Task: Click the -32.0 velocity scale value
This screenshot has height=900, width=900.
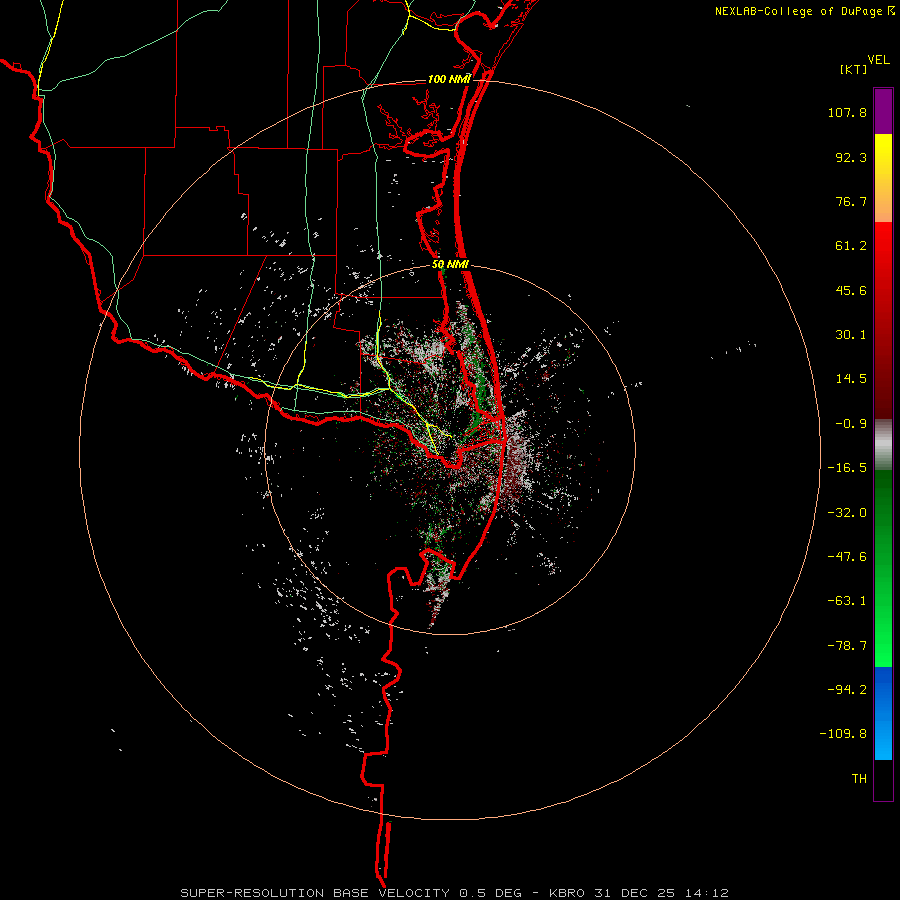Action: pos(847,513)
